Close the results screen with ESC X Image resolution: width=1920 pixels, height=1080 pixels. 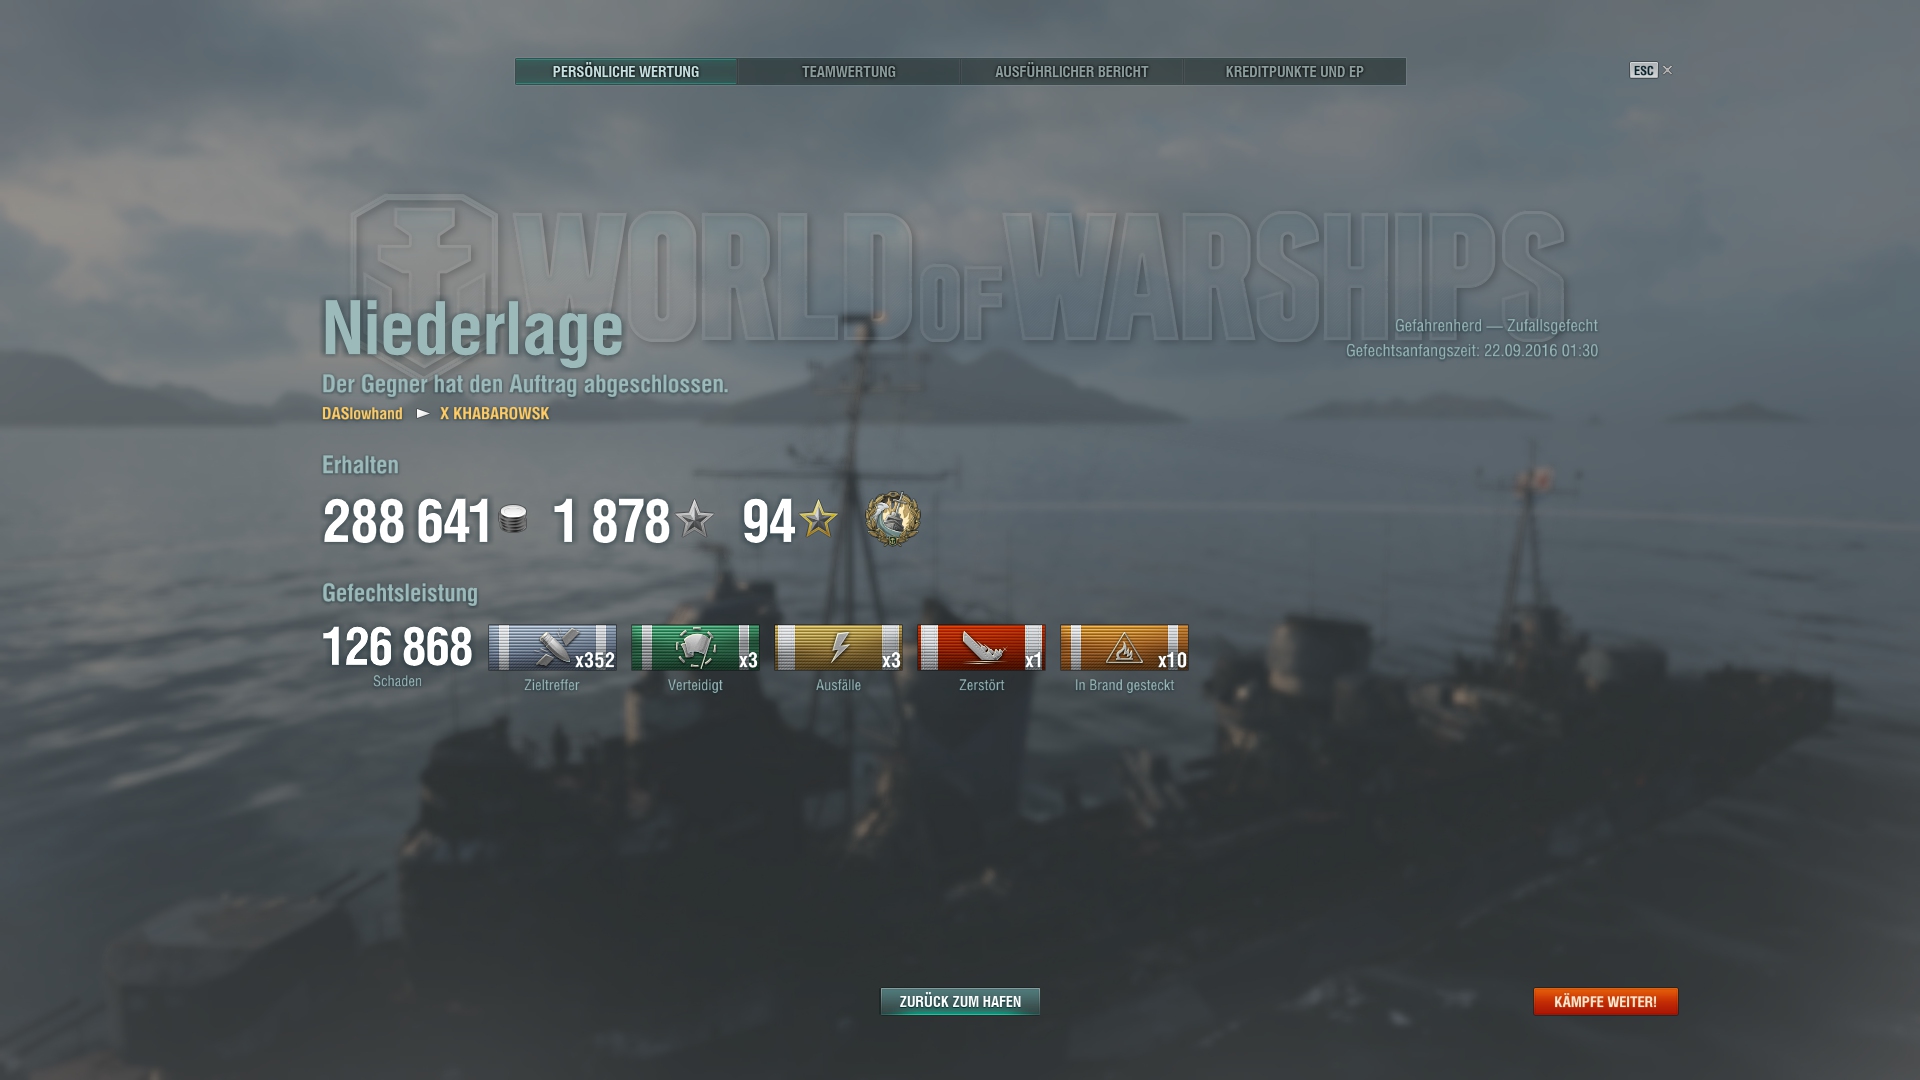(x=1651, y=70)
